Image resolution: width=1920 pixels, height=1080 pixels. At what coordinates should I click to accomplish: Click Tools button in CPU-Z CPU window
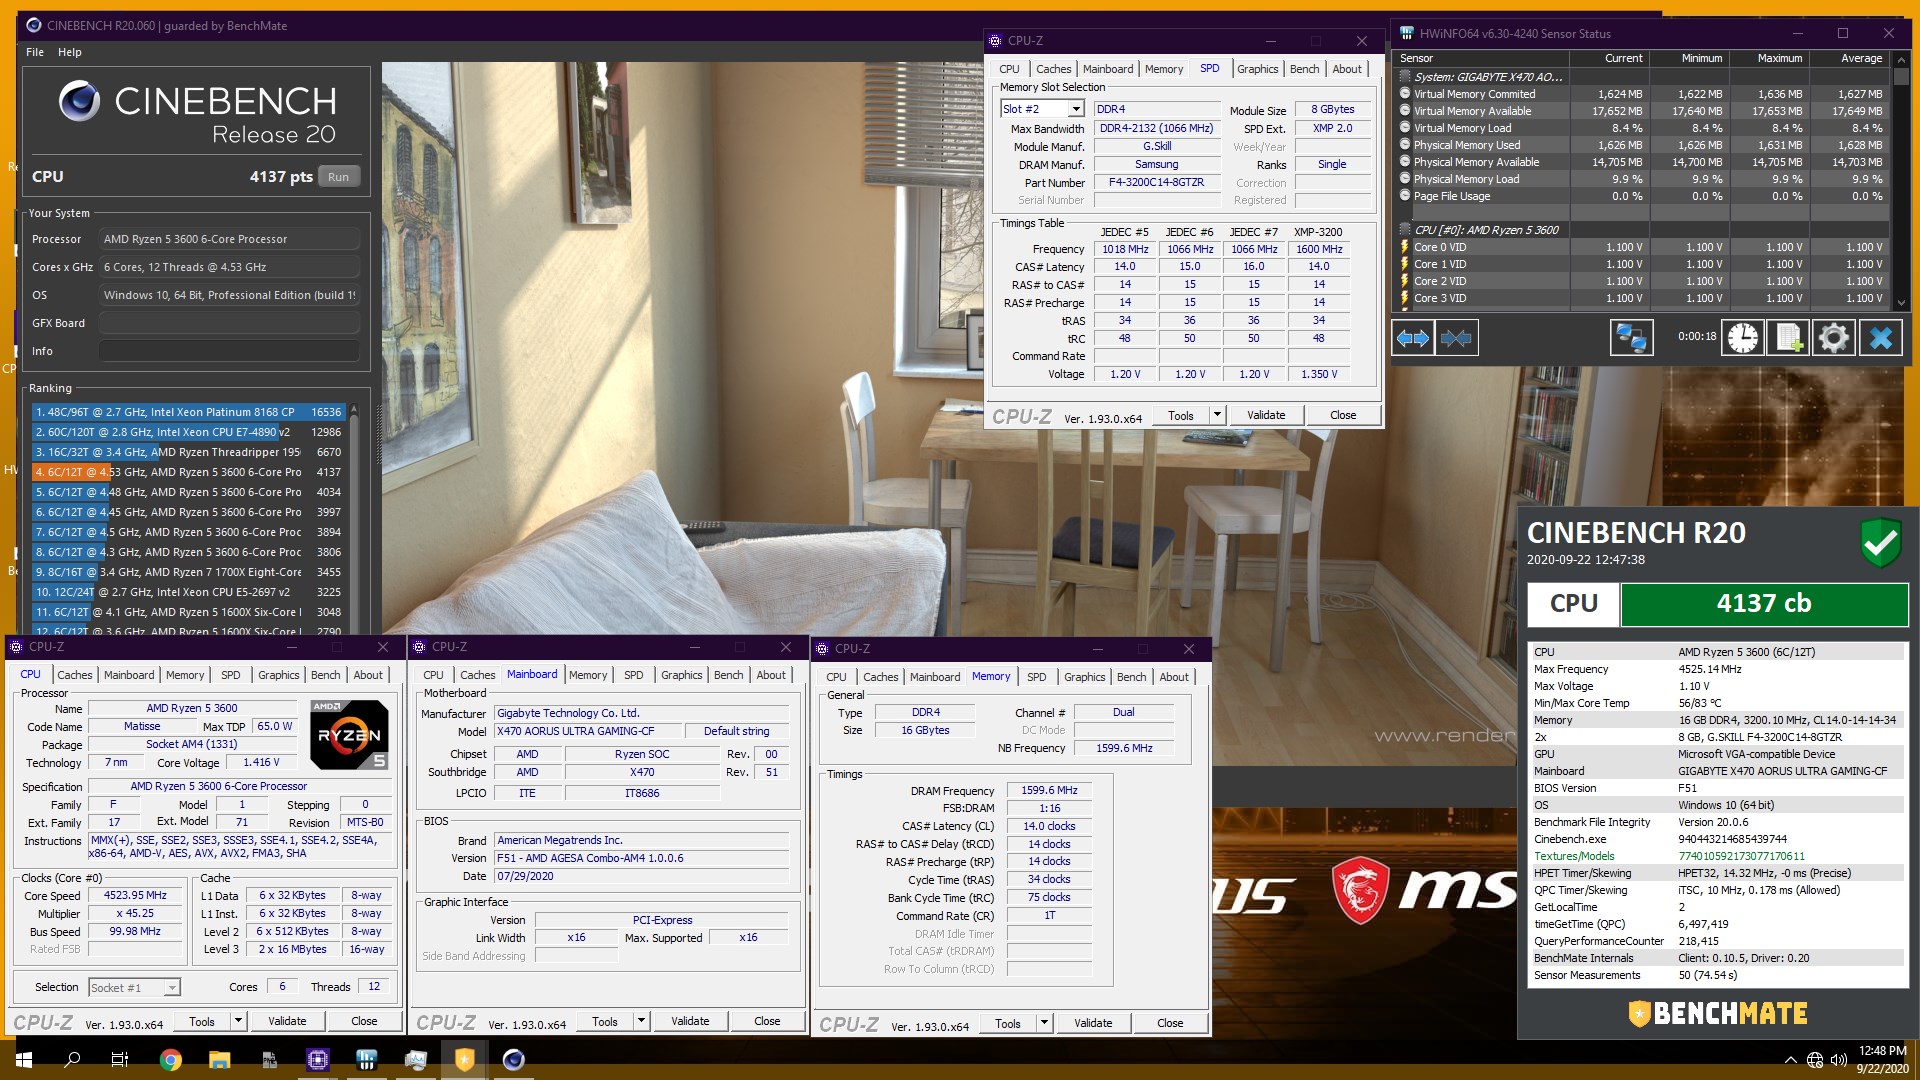click(x=202, y=1021)
